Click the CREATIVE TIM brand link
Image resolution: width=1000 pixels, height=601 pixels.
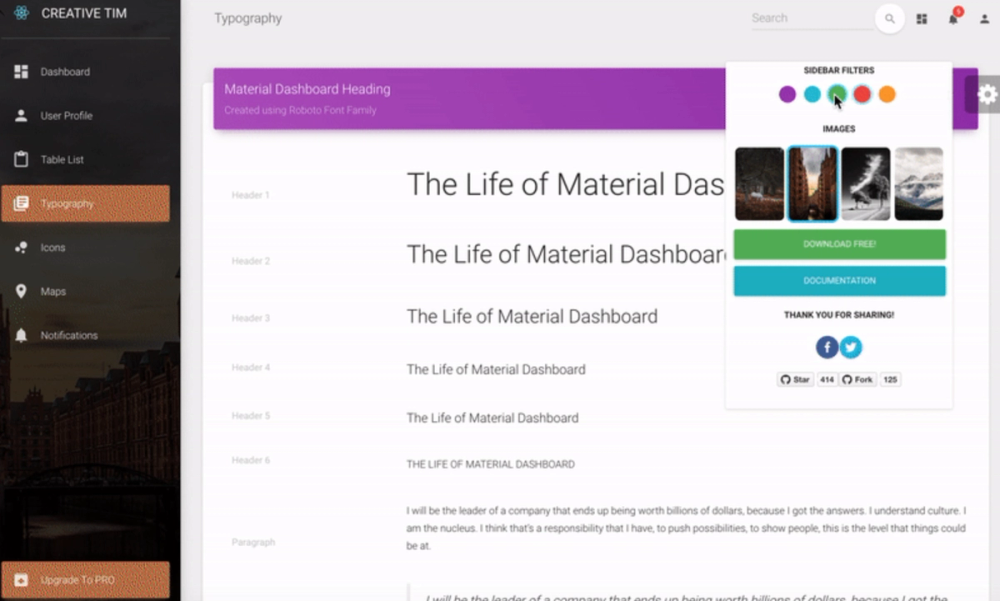[84, 13]
